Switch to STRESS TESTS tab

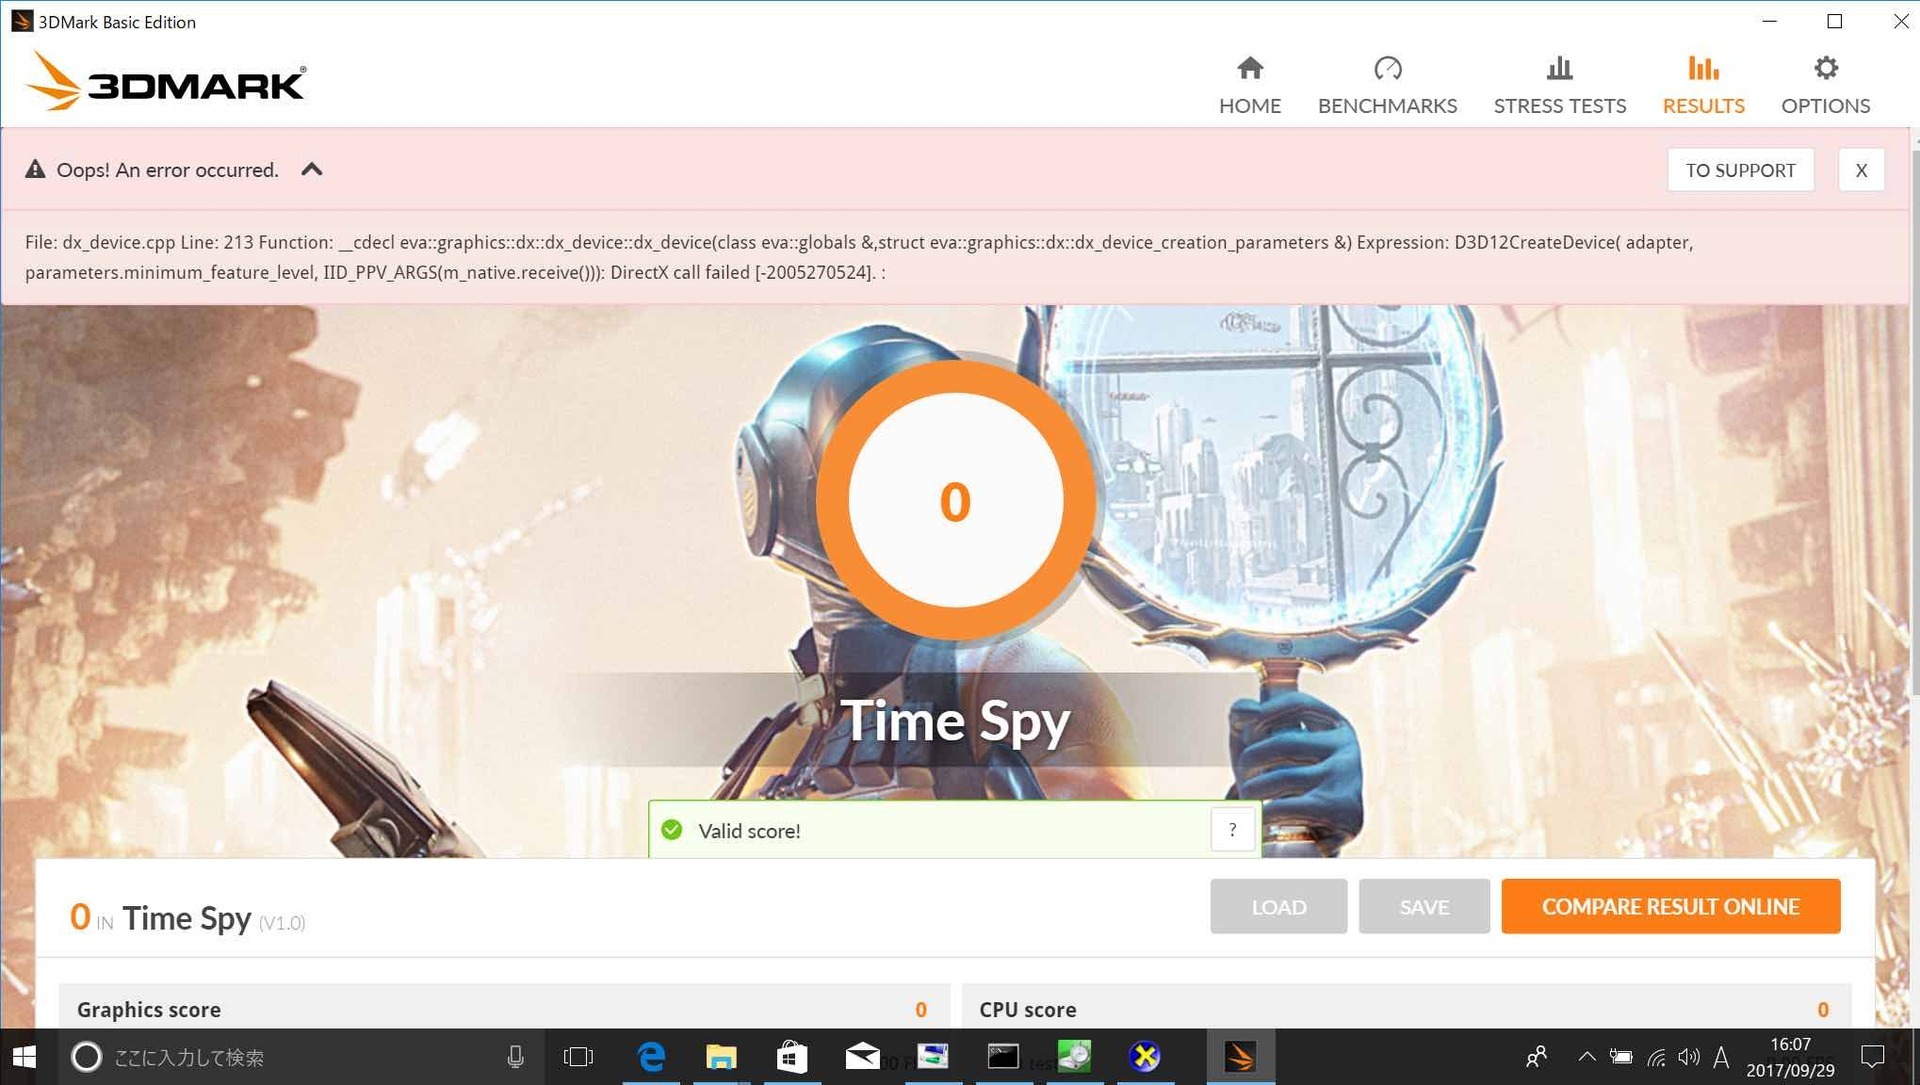pos(1559,85)
